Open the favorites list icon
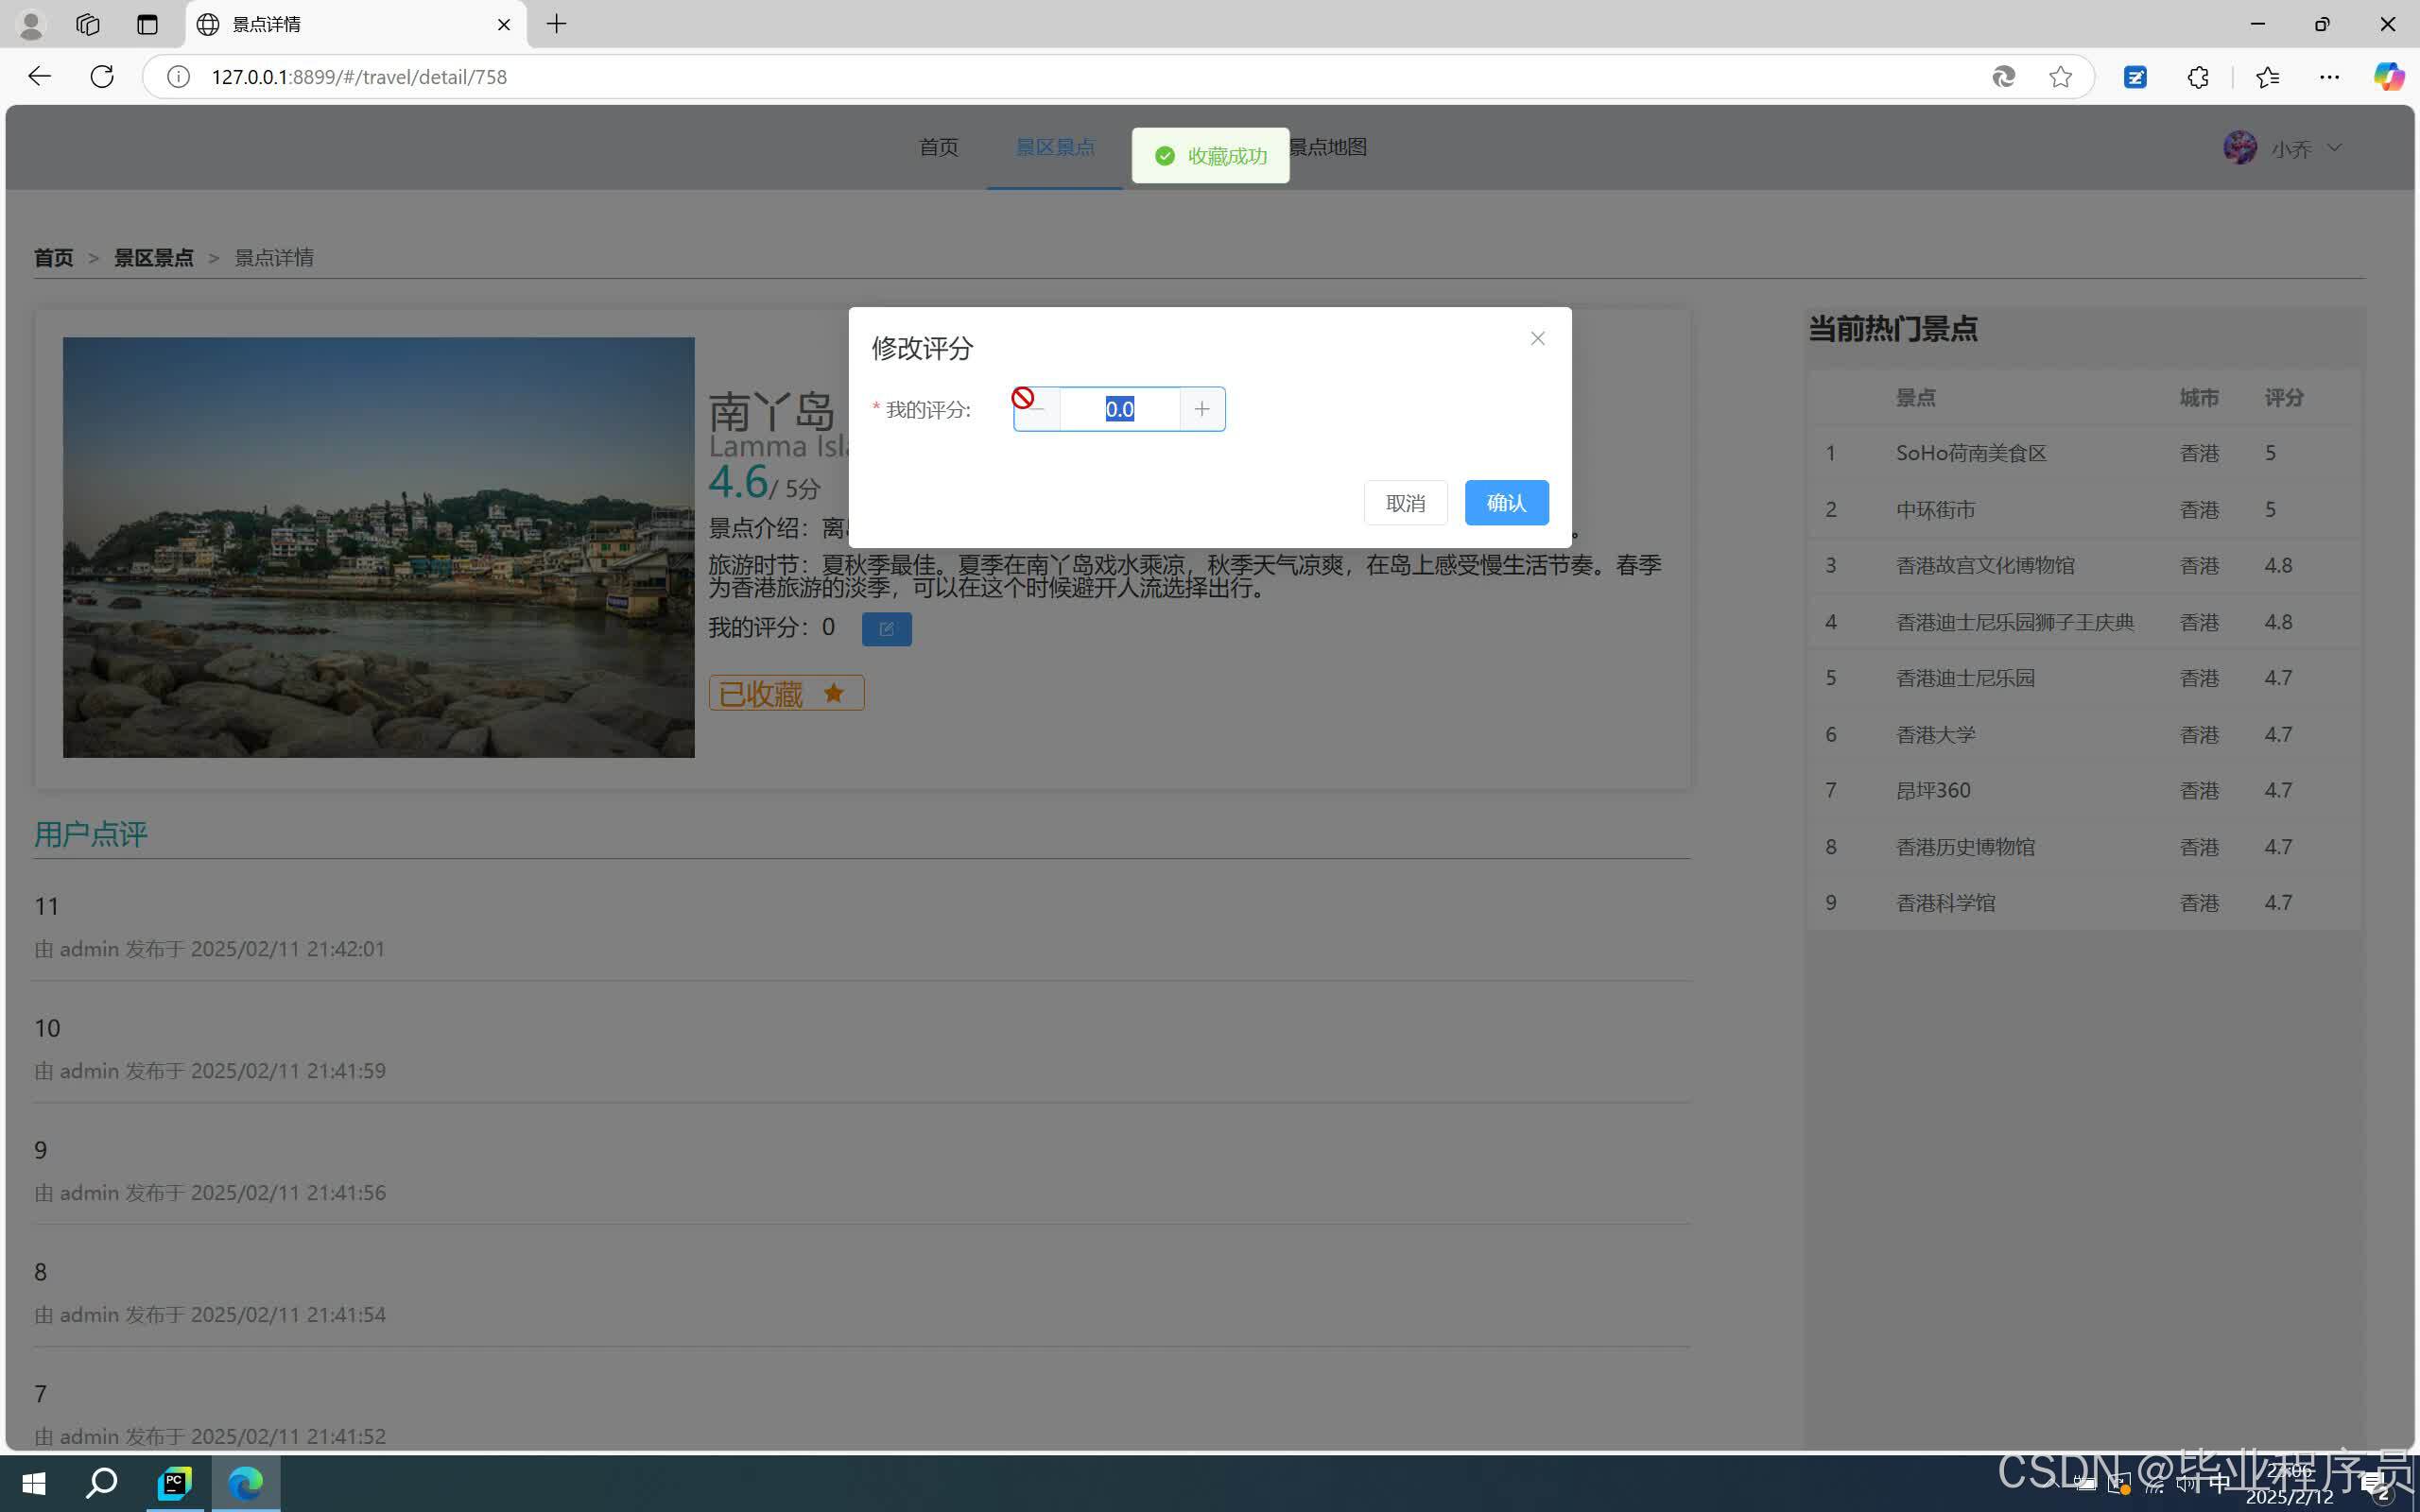This screenshot has height=1512, width=2420. [x=2267, y=77]
